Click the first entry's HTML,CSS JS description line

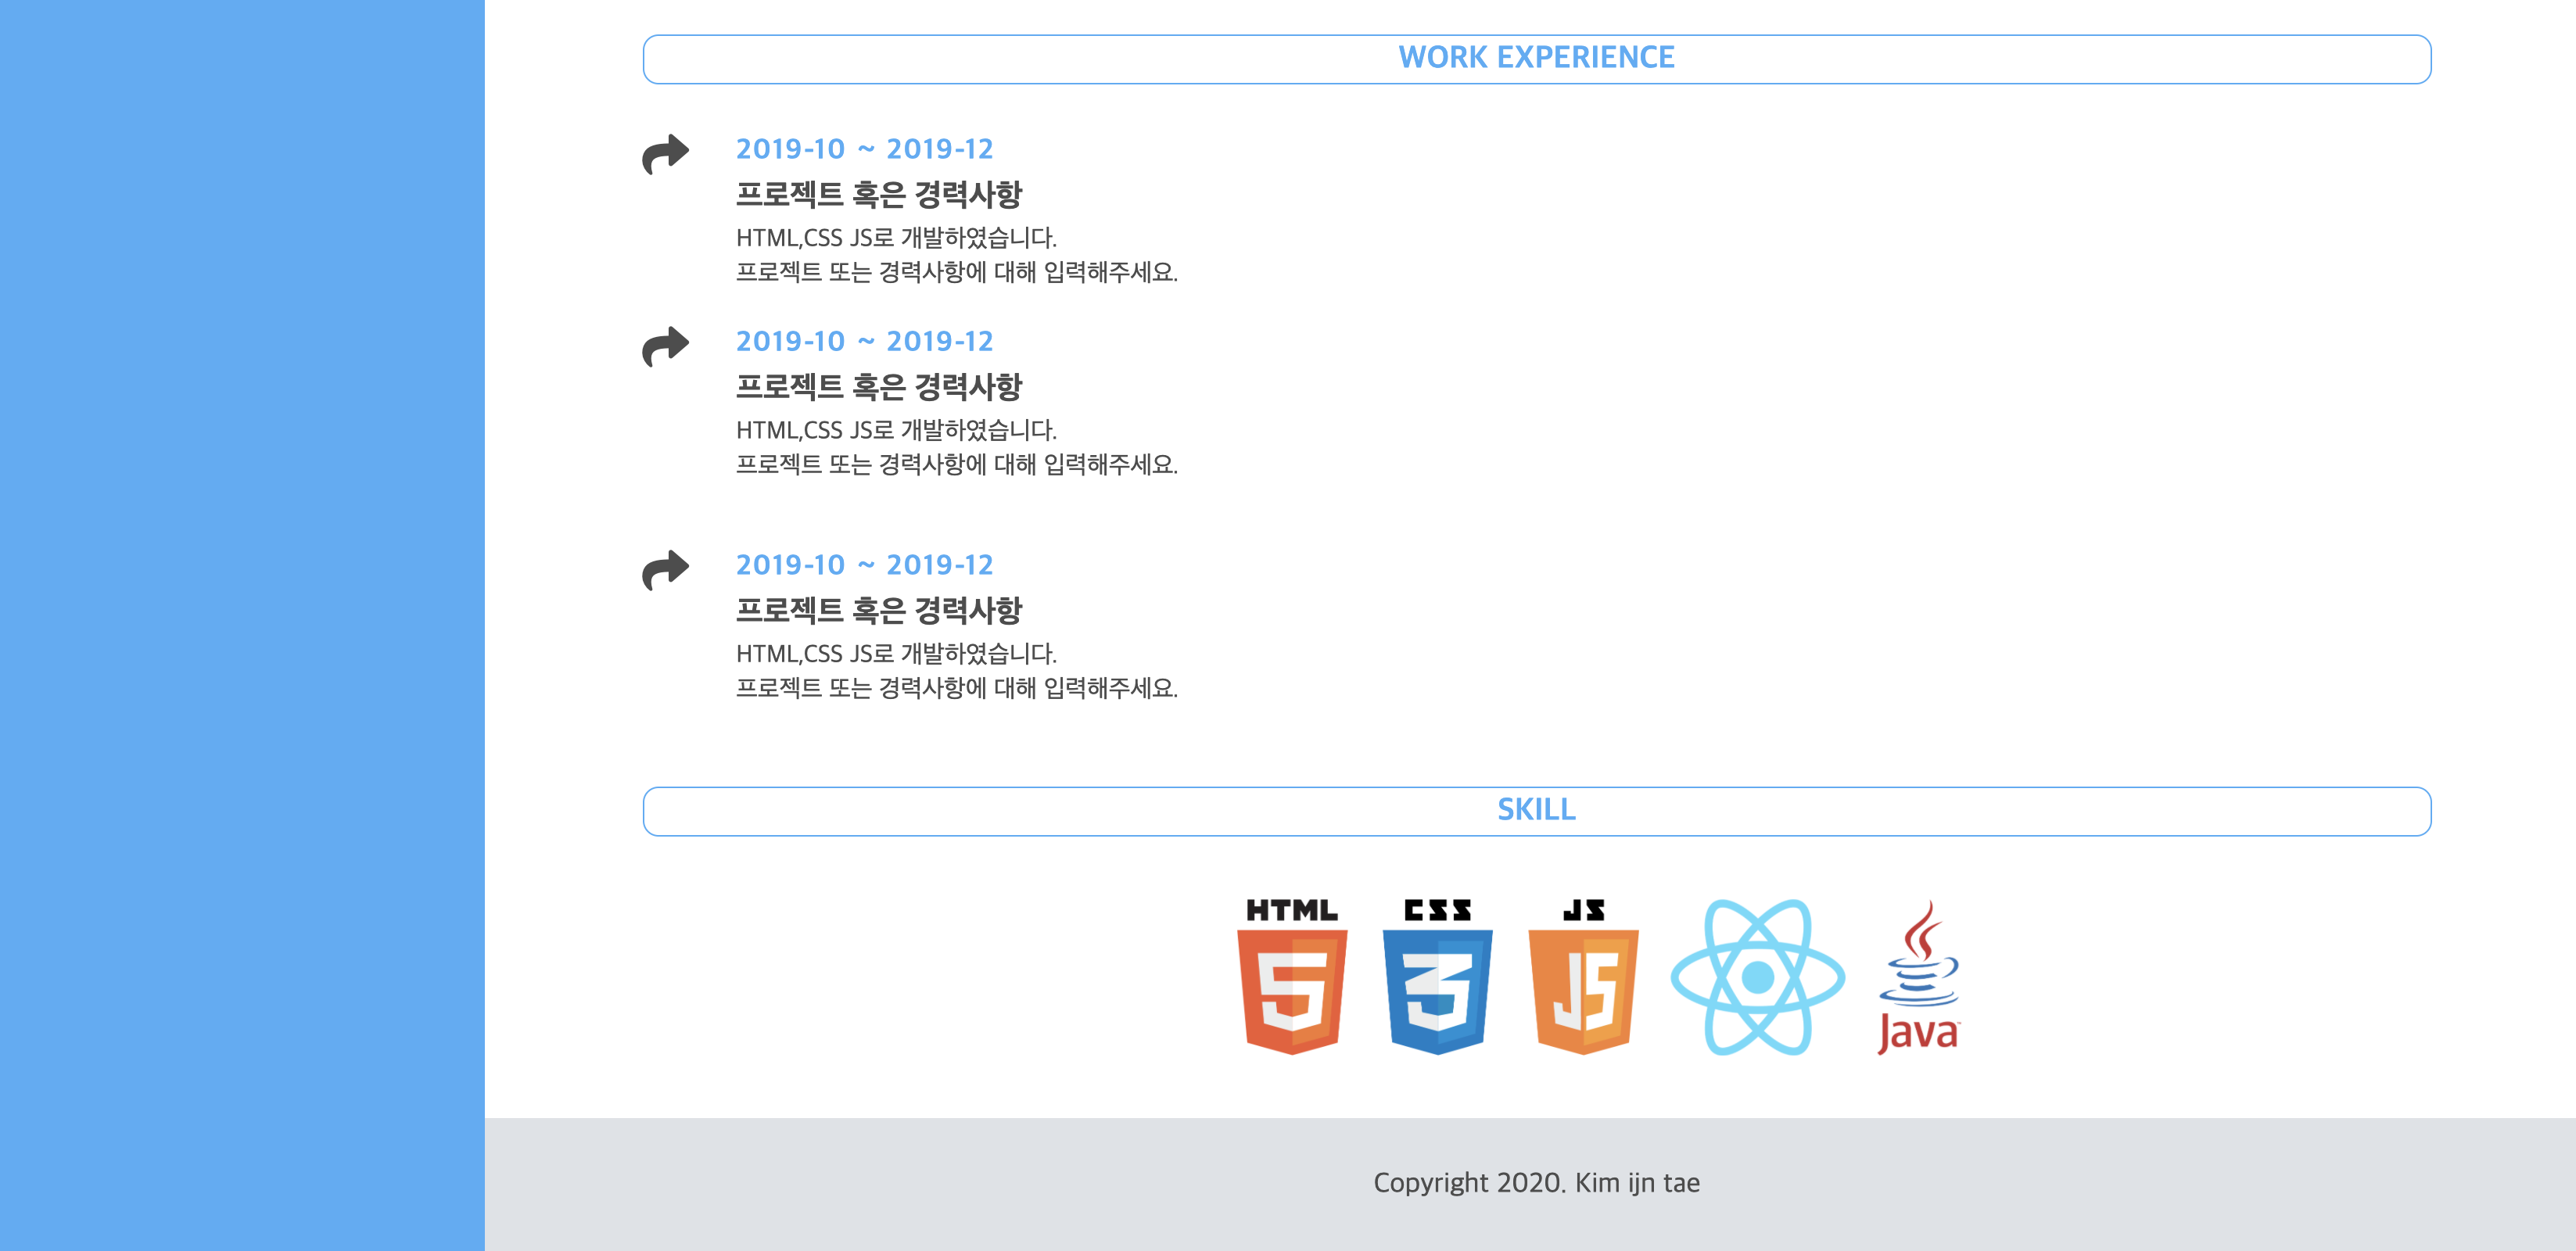(896, 238)
